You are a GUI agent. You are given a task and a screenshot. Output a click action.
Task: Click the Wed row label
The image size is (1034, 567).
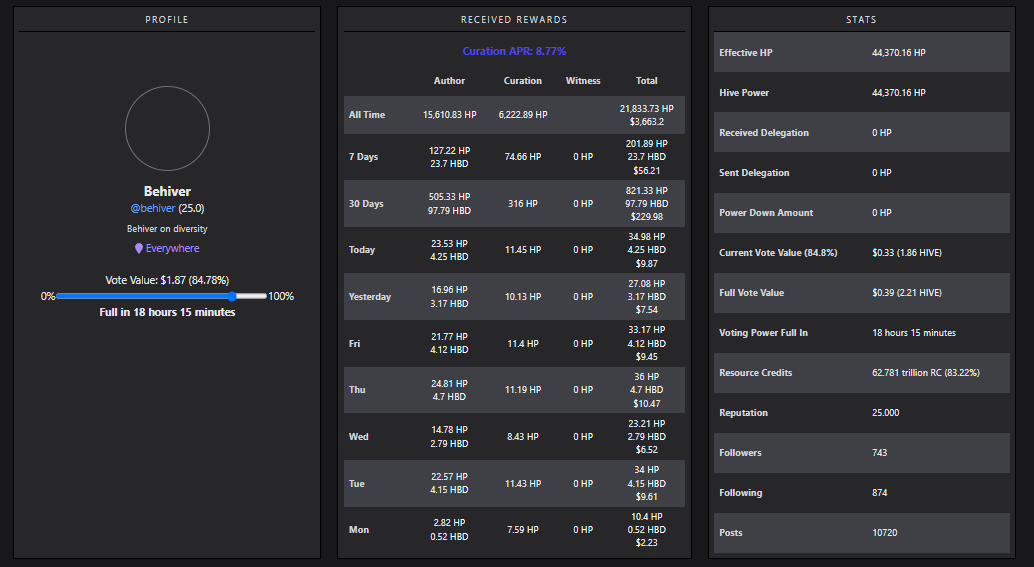[x=358, y=436]
